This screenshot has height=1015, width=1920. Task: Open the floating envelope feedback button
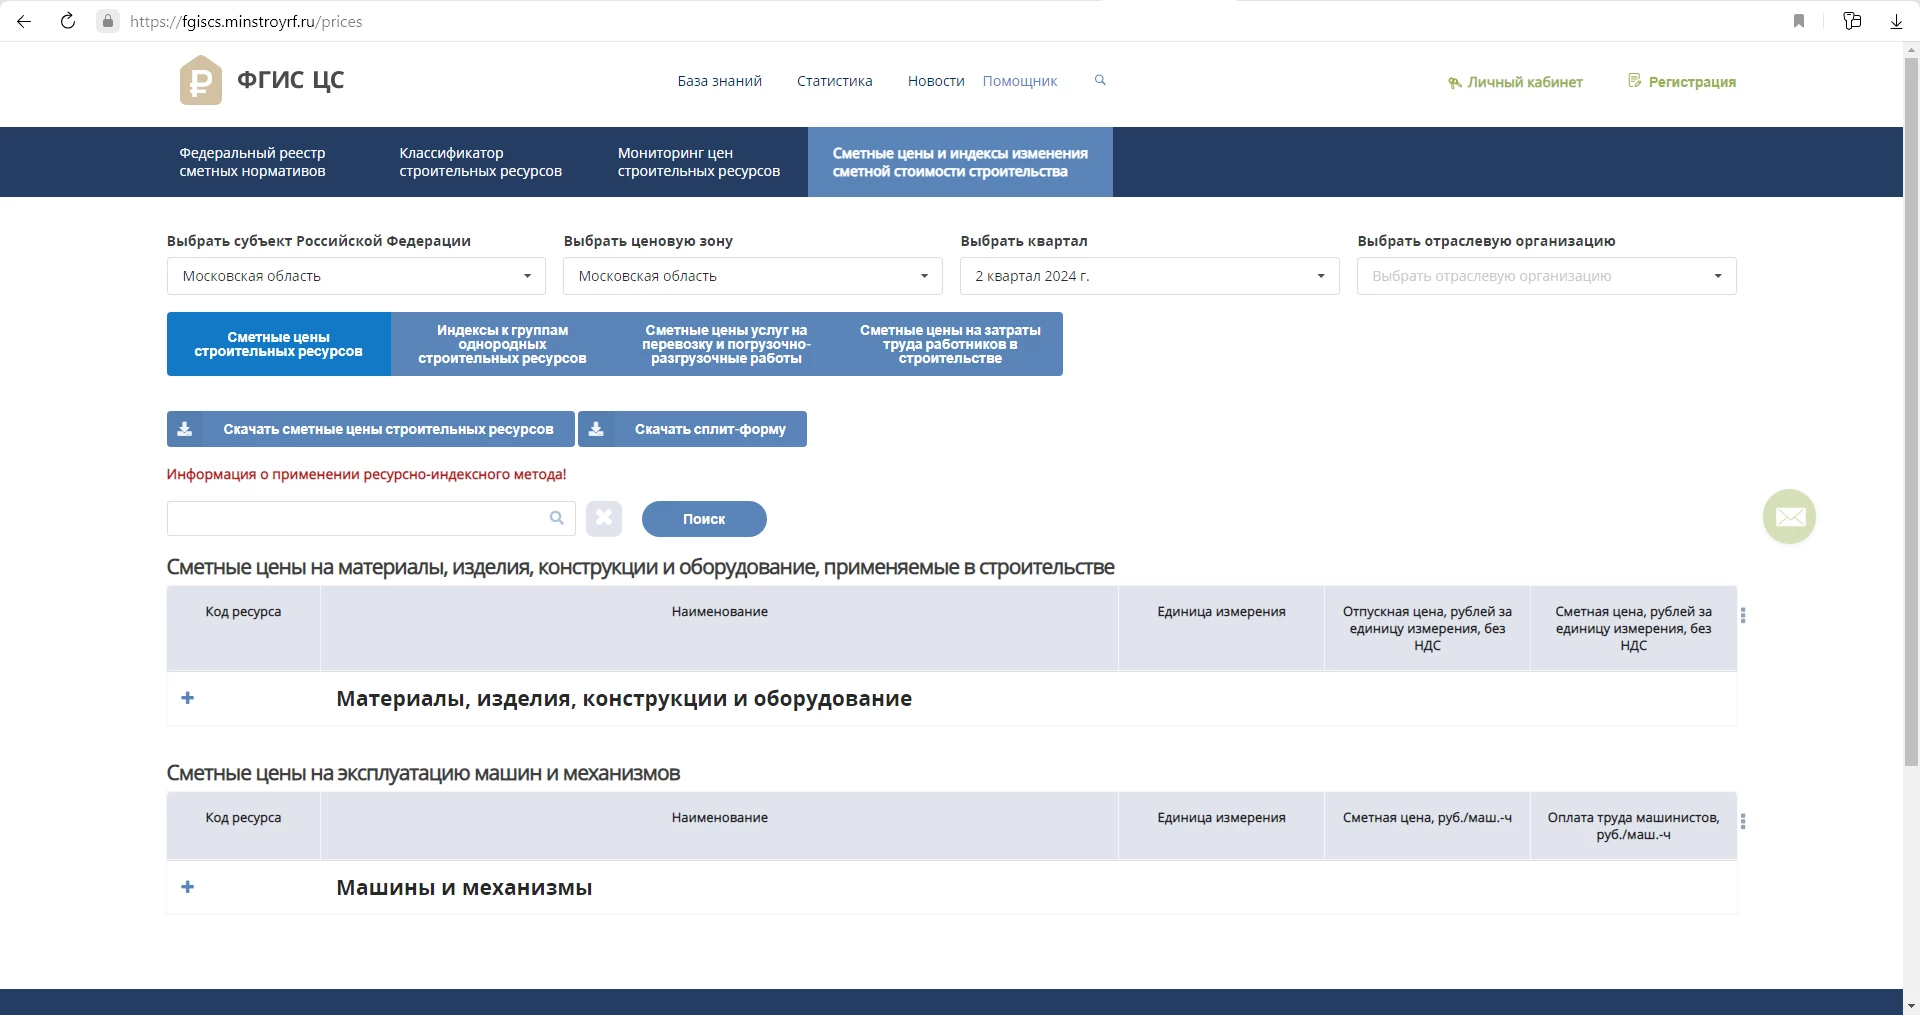(x=1789, y=516)
